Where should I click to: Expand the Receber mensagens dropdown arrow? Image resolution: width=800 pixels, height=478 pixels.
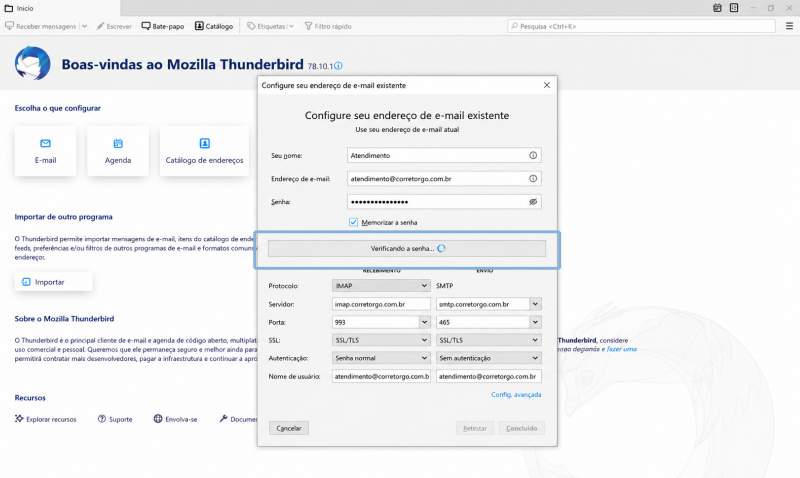(x=84, y=26)
